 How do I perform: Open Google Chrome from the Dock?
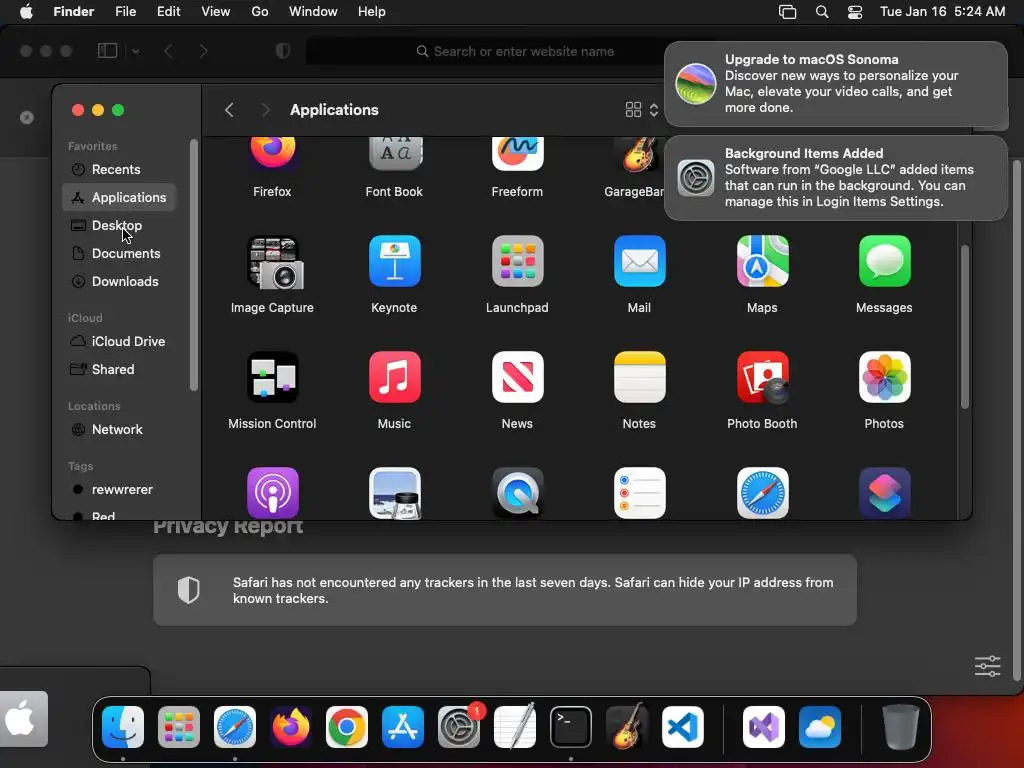347,727
